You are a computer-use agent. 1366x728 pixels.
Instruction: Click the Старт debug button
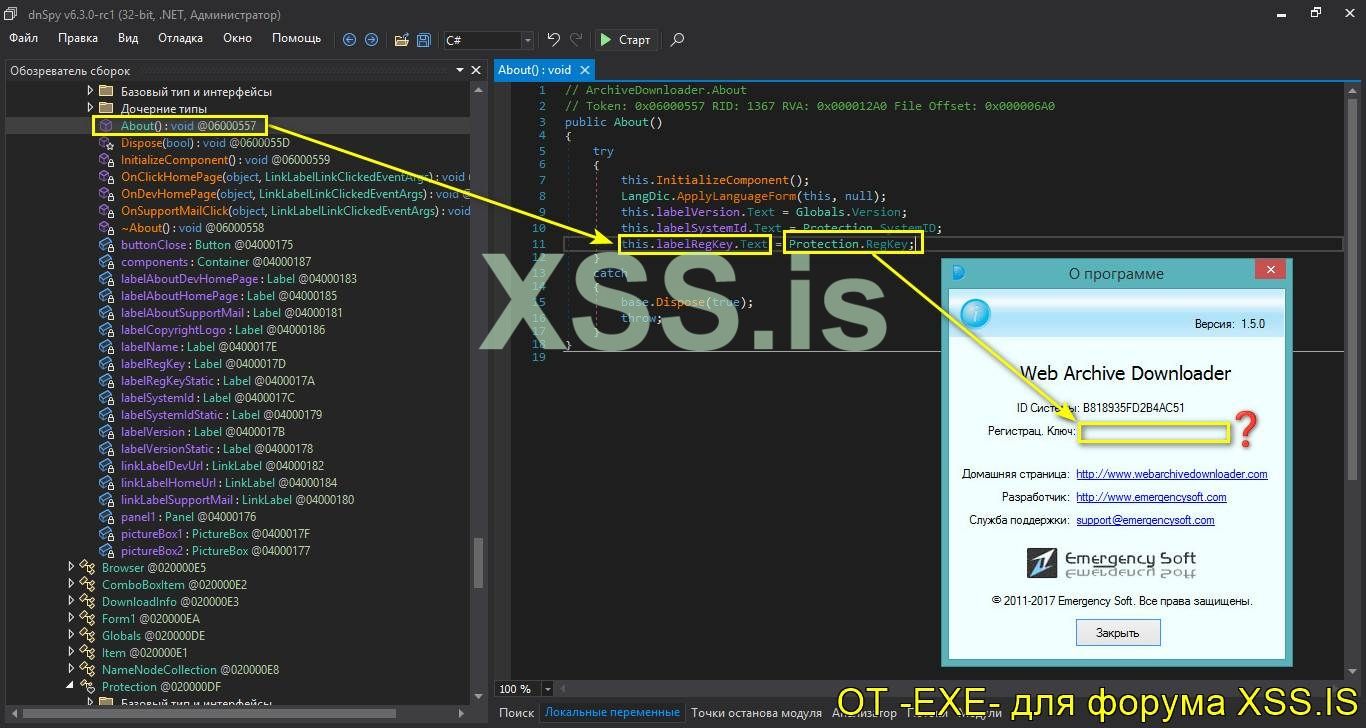(625, 40)
